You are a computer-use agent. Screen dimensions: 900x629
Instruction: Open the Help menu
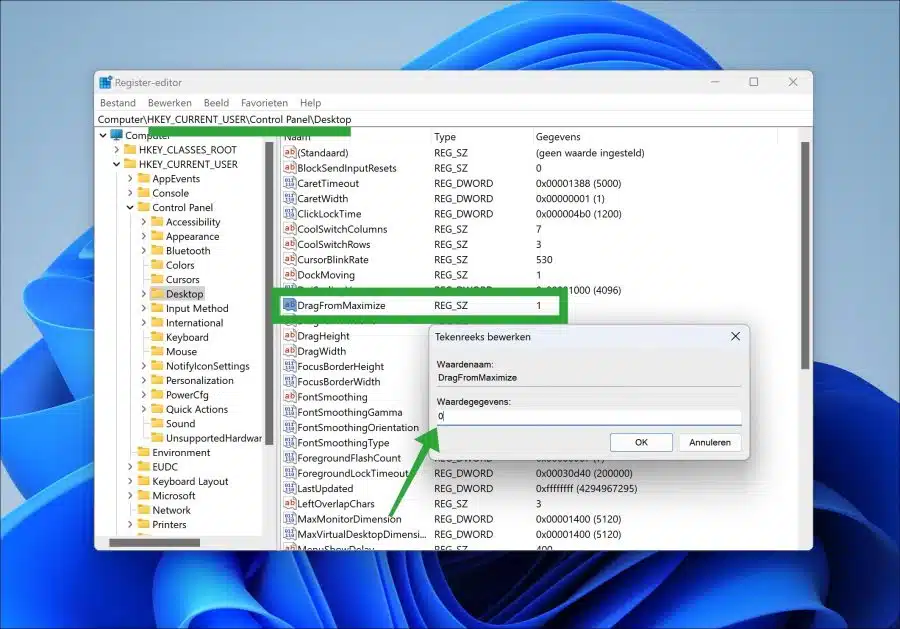tap(310, 103)
